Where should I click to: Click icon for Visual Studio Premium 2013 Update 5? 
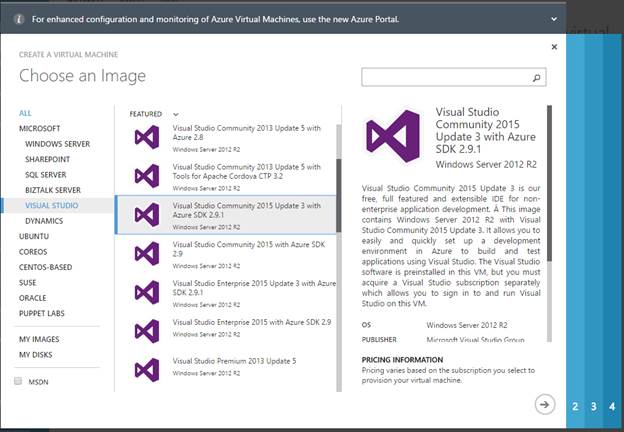click(x=147, y=370)
